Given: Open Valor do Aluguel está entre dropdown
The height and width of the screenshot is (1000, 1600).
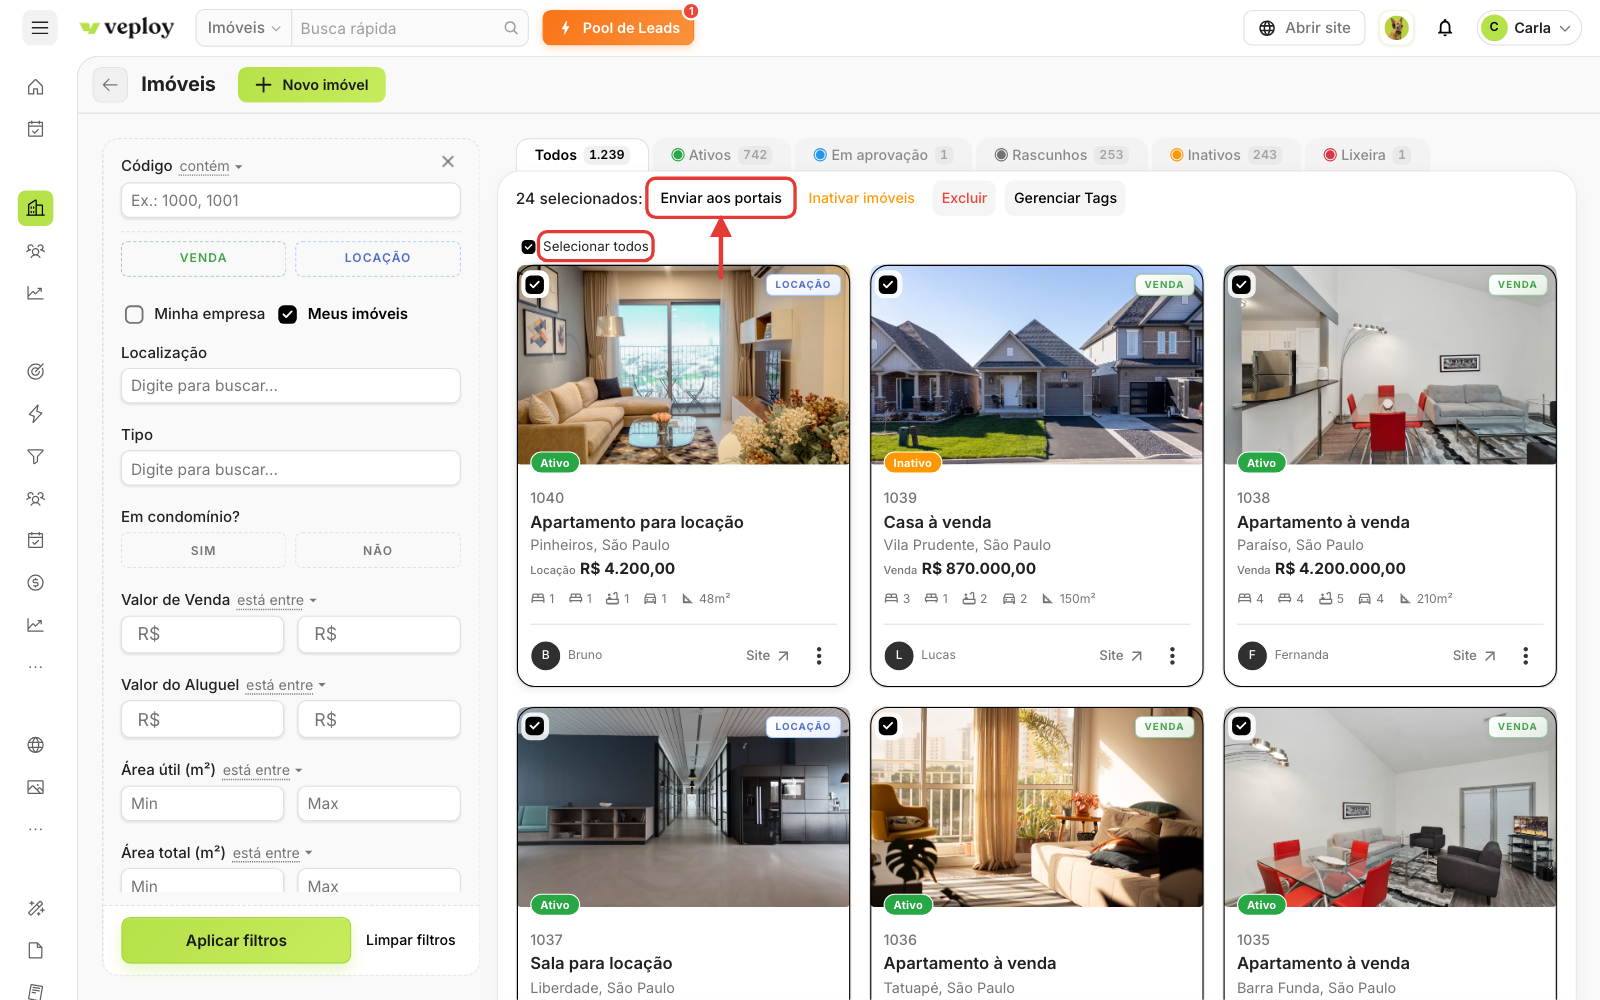Looking at the screenshot, I should [x=286, y=685].
